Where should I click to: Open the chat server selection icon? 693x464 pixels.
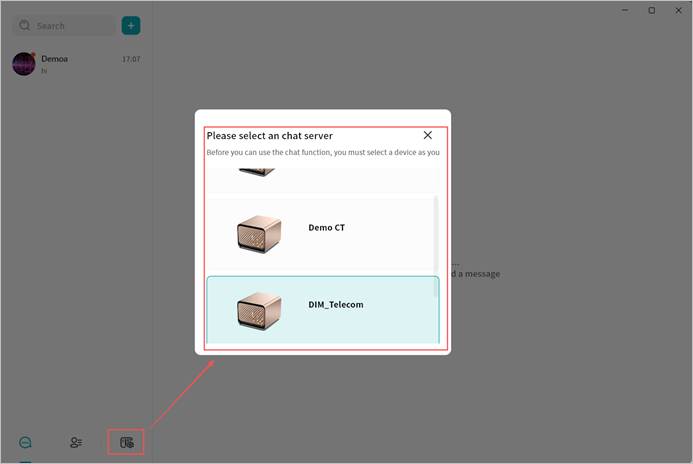click(x=126, y=442)
